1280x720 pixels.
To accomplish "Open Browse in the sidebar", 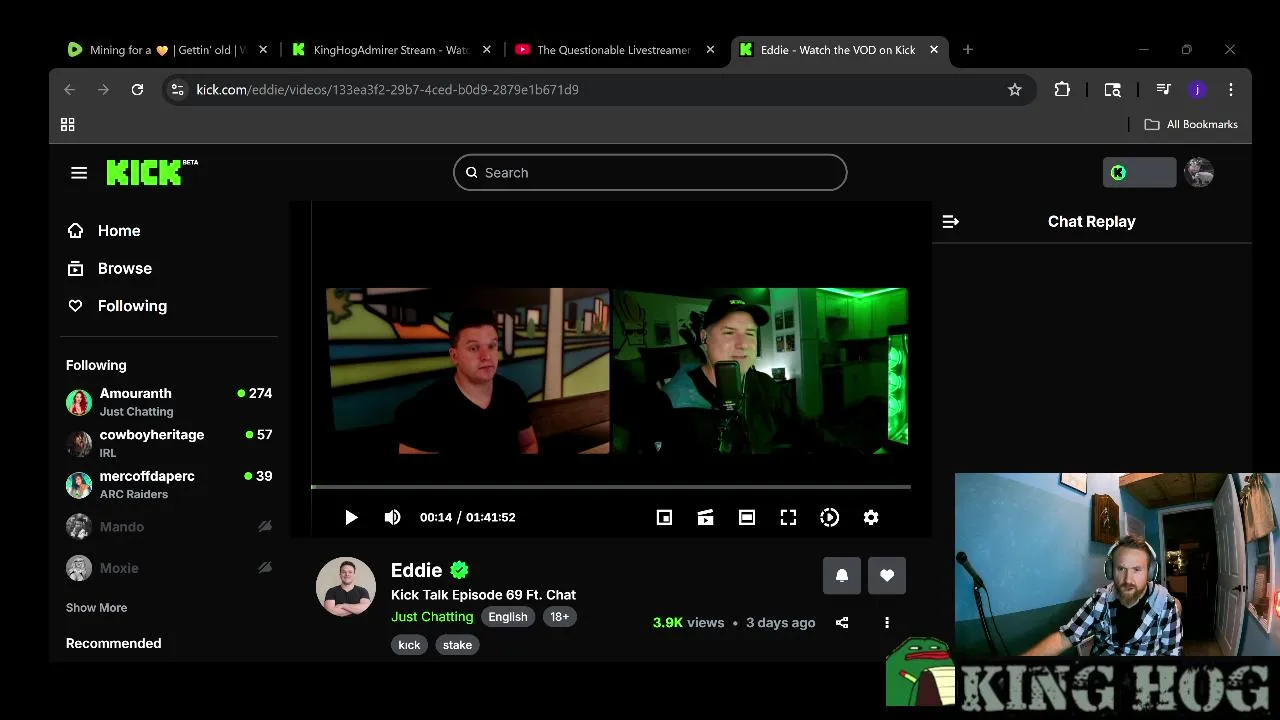I will click(x=110, y=269).
